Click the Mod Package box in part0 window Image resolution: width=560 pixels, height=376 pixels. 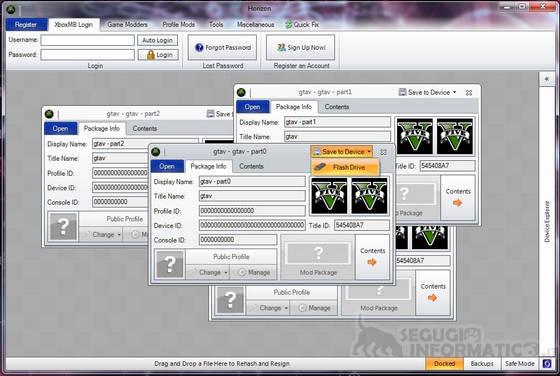(x=318, y=257)
